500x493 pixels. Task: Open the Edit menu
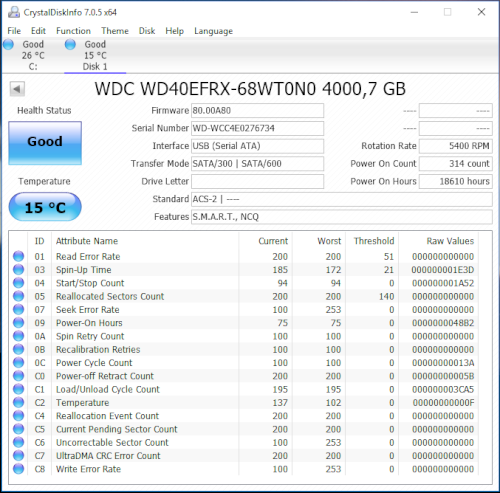pos(38,31)
